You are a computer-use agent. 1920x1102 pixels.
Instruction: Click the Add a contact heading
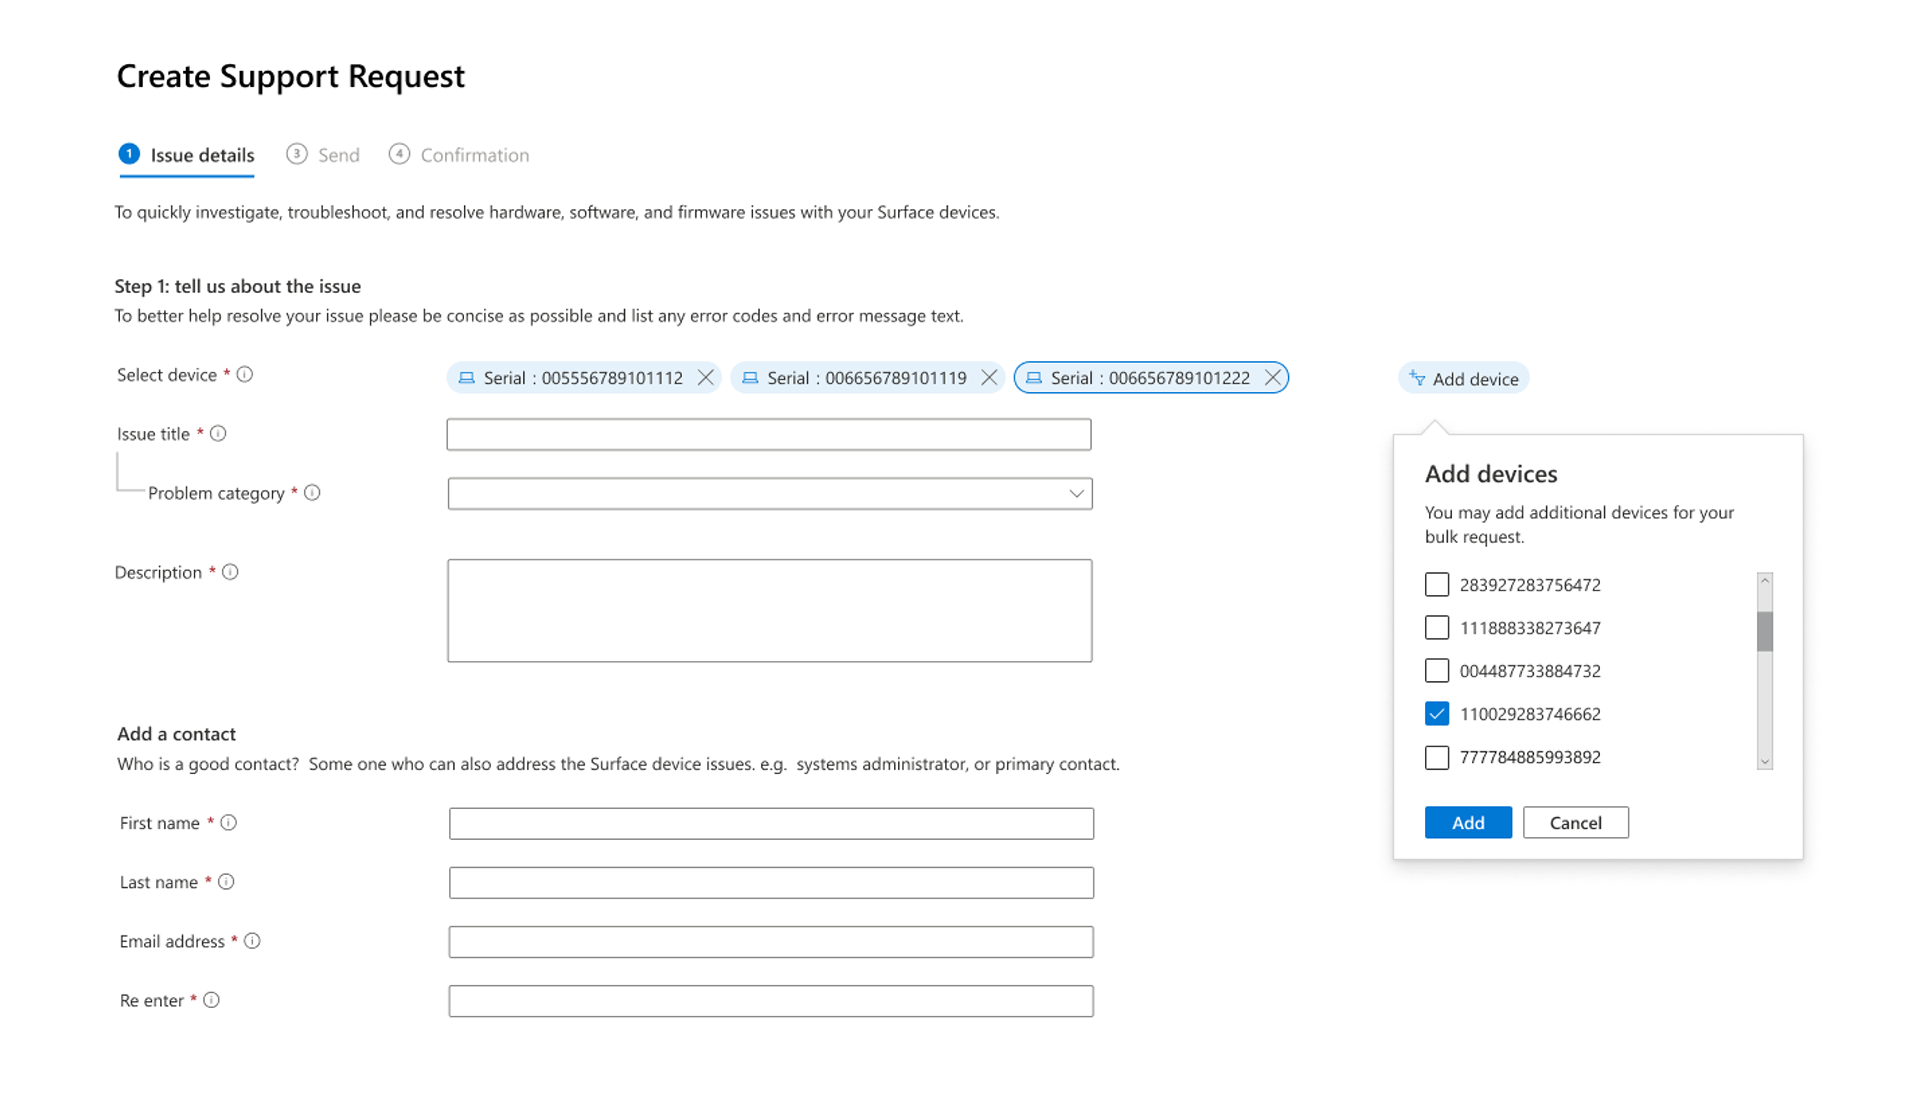[x=176, y=734]
